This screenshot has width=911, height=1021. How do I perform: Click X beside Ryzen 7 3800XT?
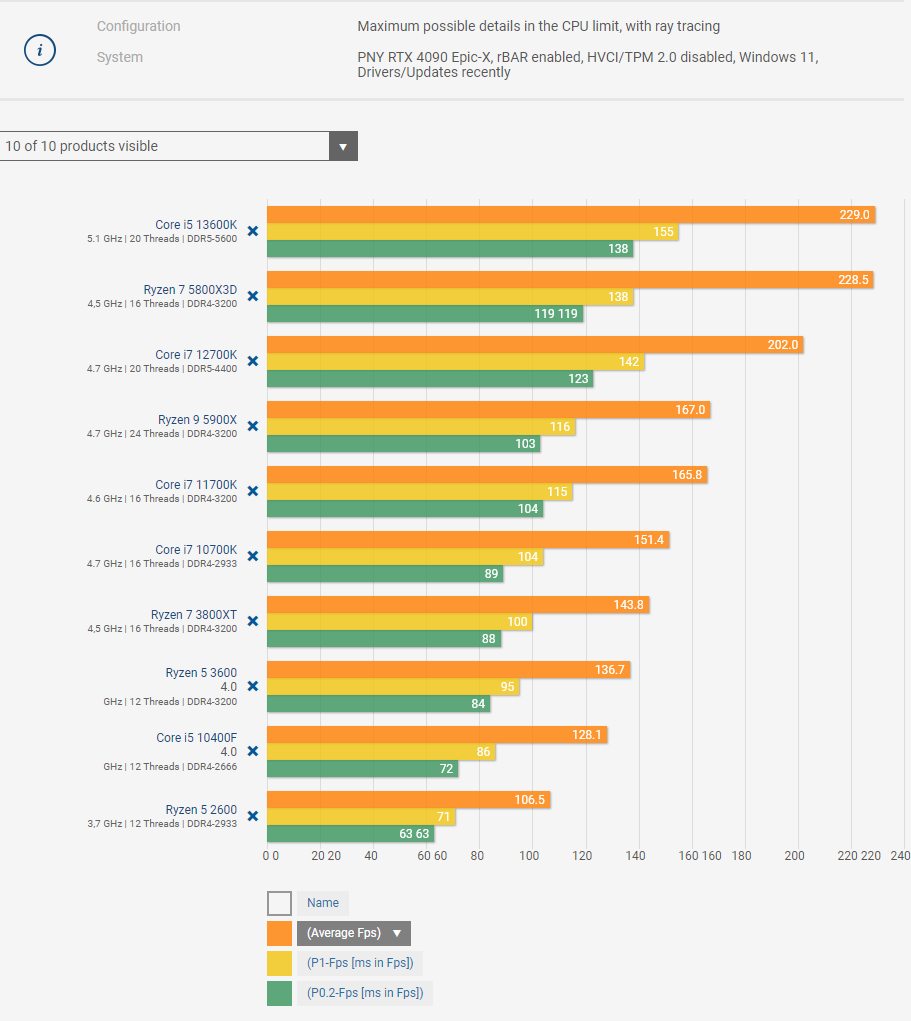tap(253, 621)
